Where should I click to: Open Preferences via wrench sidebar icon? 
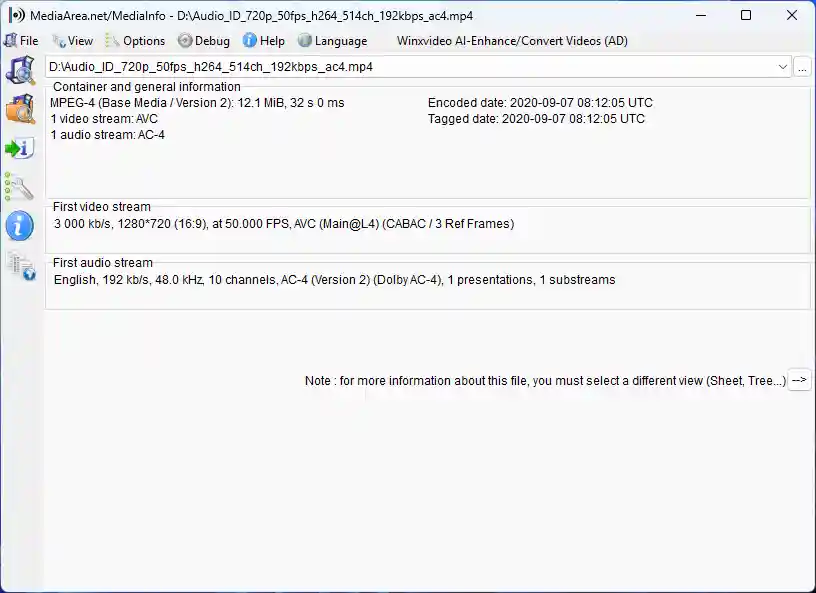click(x=19, y=186)
